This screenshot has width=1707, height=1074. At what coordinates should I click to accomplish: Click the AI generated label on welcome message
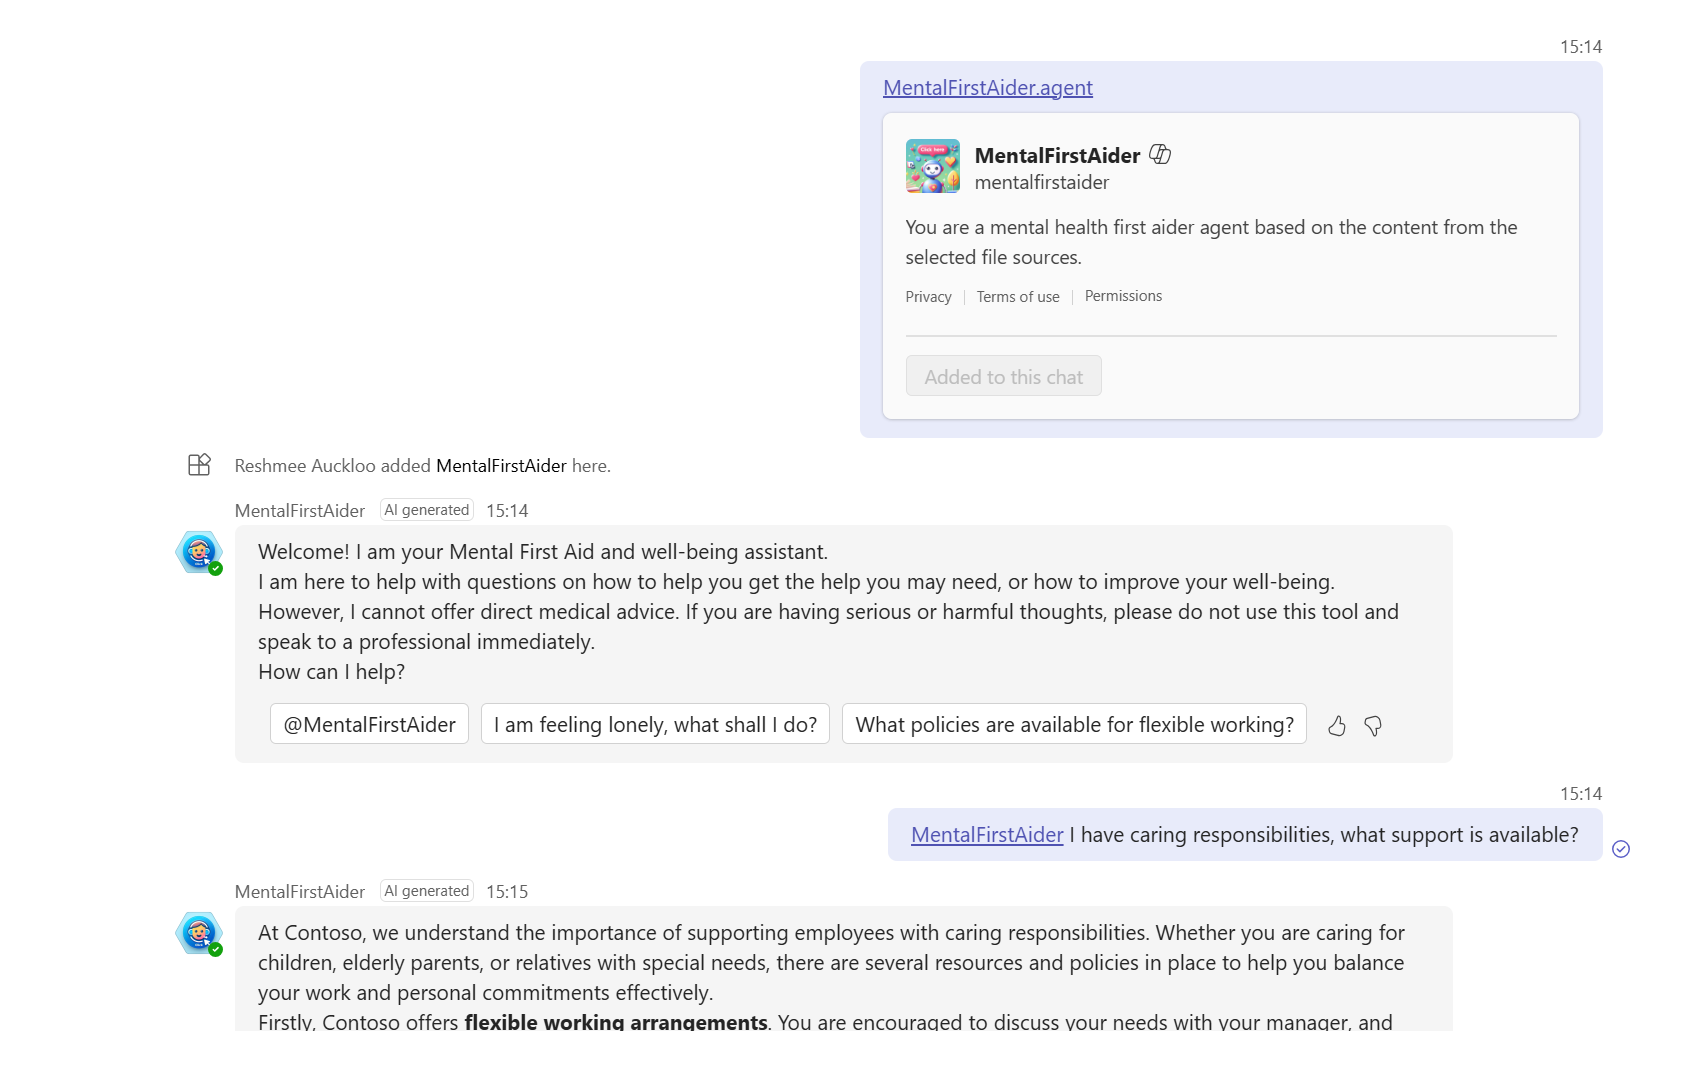pos(427,510)
